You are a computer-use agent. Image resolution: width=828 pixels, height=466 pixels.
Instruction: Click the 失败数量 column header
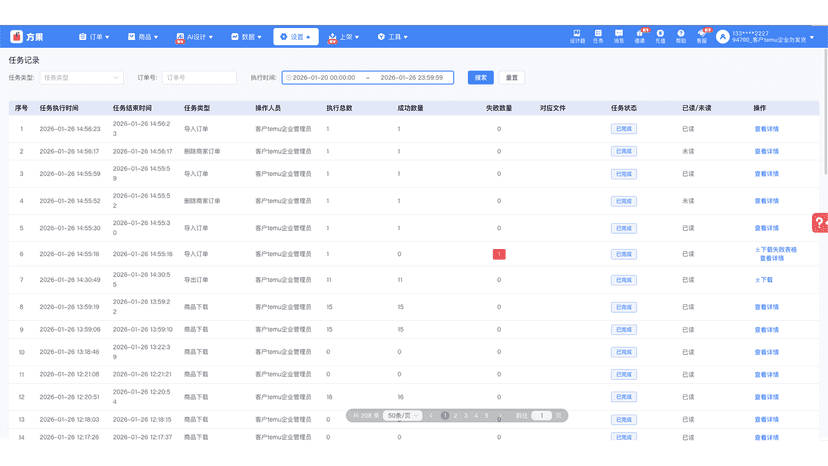click(x=499, y=108)
